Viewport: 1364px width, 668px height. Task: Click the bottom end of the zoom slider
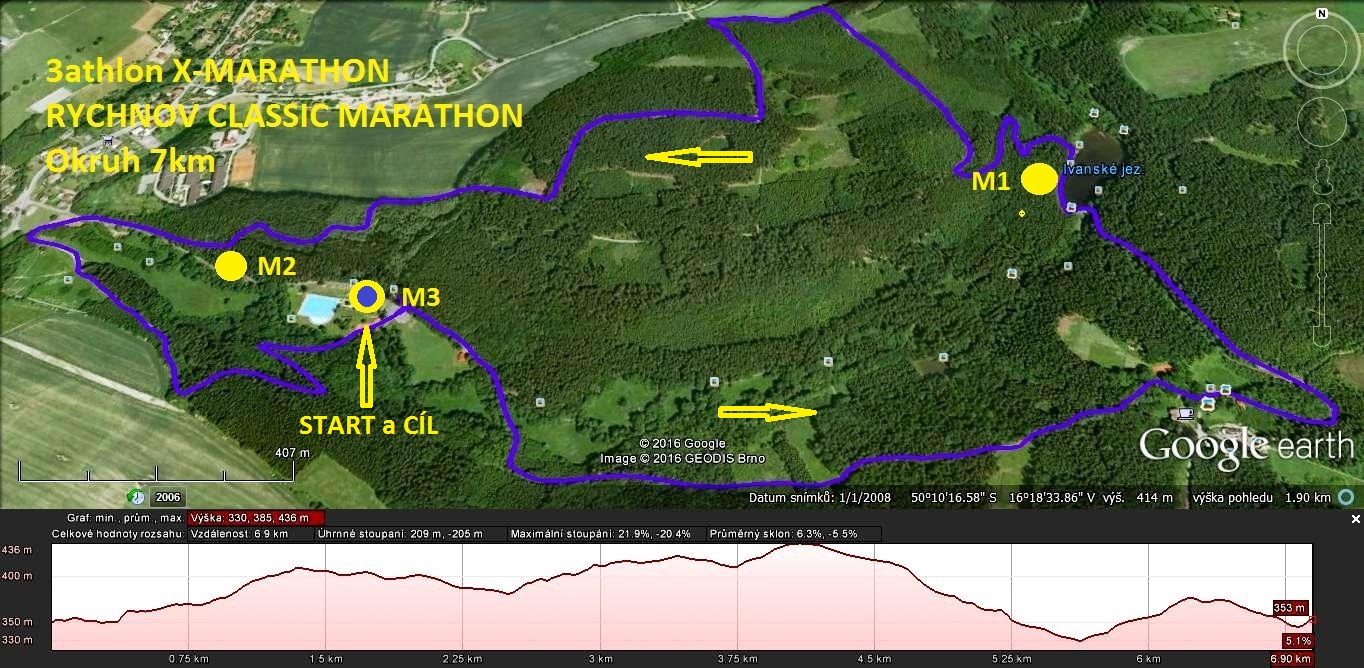(1322, 334)
